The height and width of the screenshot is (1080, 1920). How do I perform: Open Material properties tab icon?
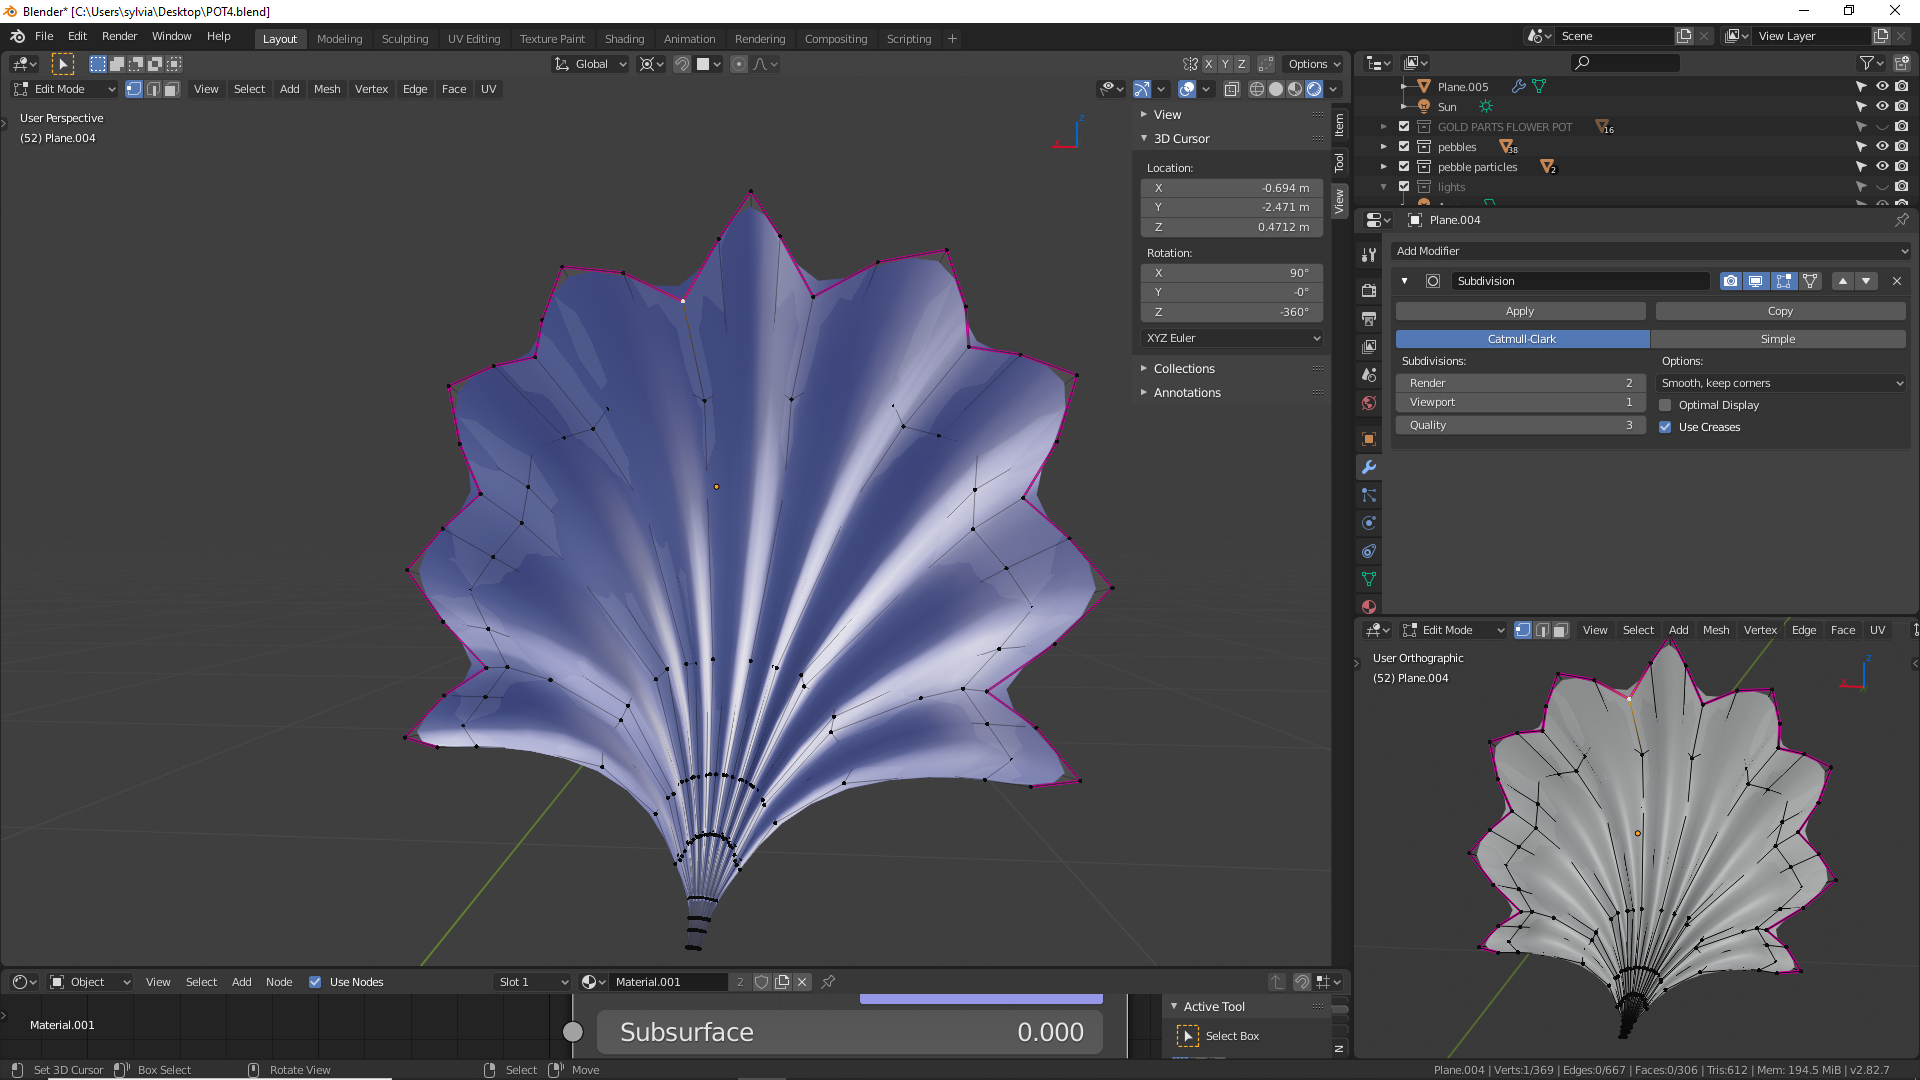coord(1369,606)
